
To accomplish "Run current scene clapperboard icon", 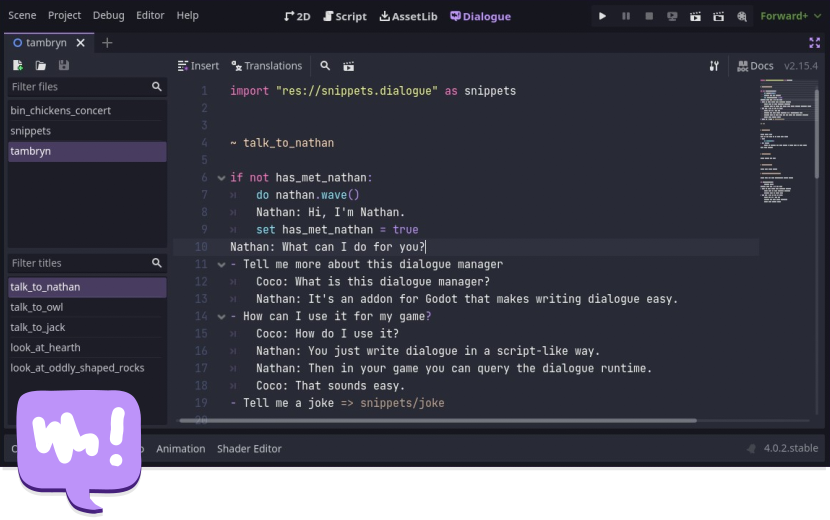I will 696,16.
